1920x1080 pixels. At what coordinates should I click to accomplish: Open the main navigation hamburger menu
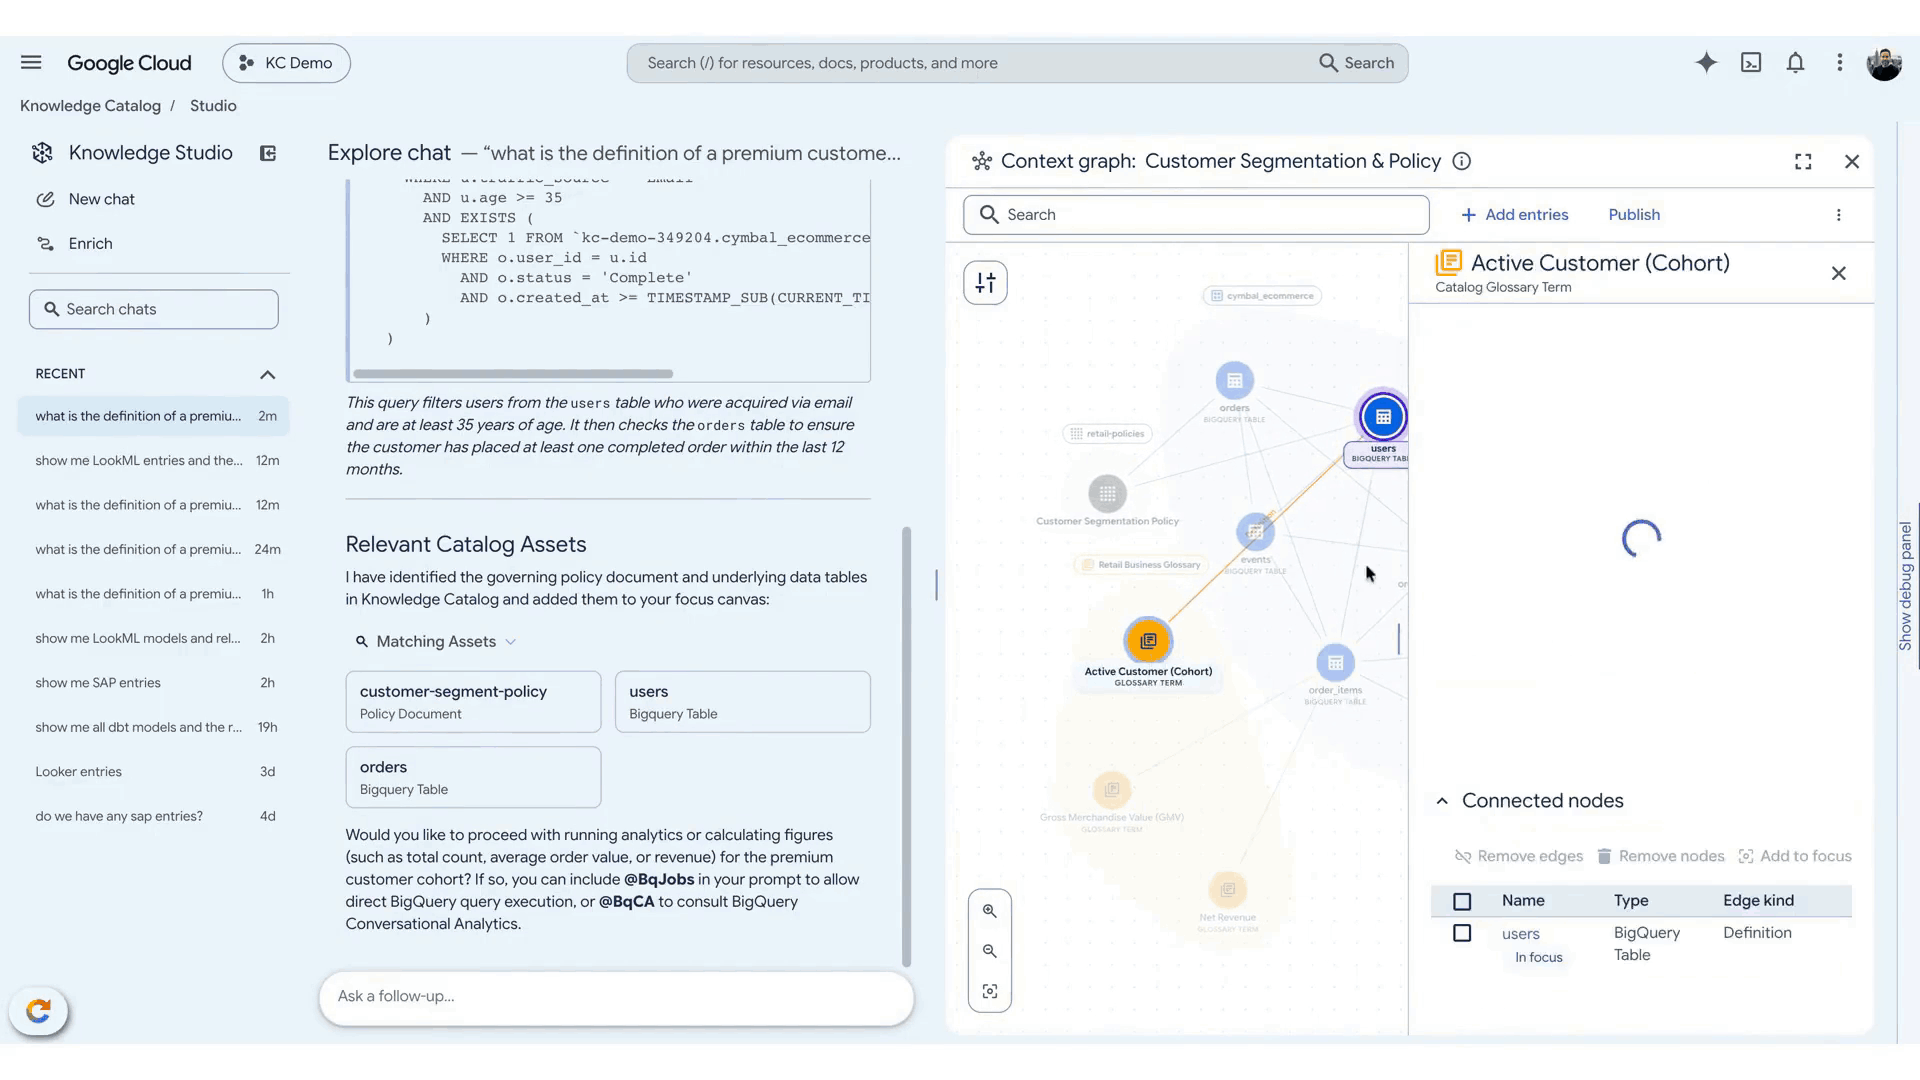click(31, 63)
